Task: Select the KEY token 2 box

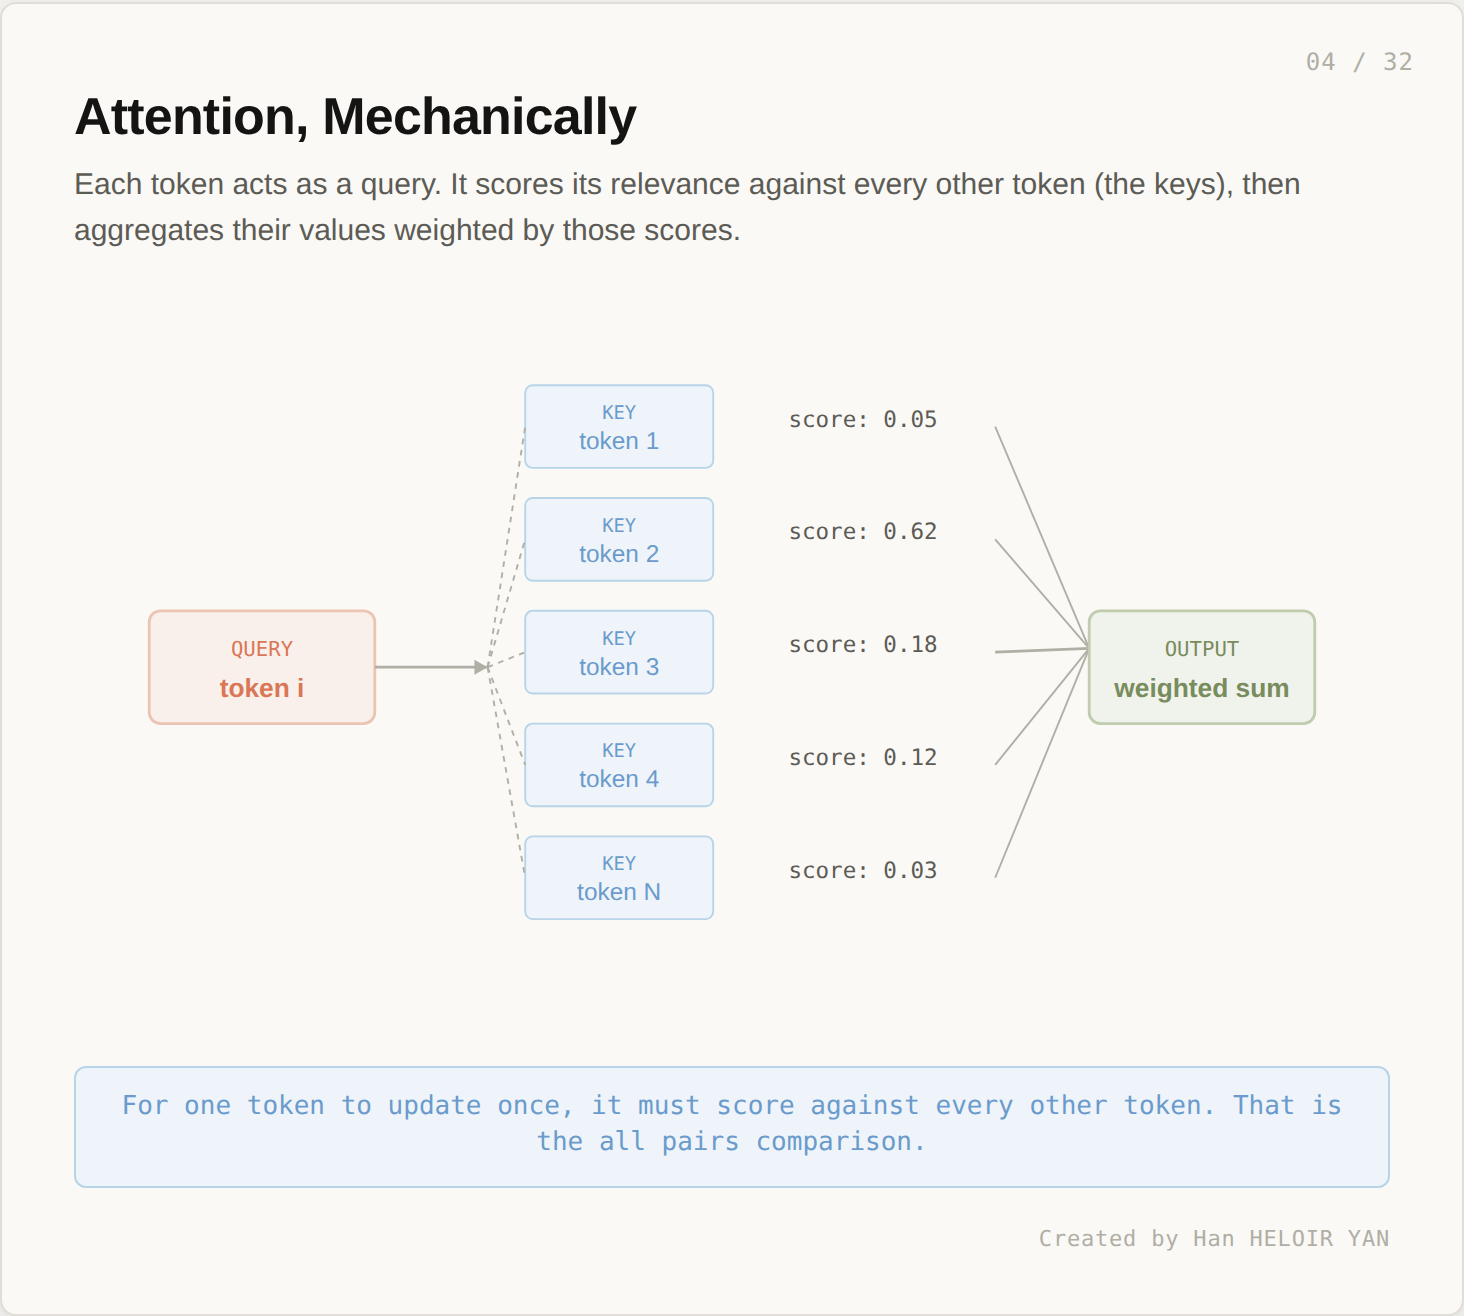Action: 619,539
